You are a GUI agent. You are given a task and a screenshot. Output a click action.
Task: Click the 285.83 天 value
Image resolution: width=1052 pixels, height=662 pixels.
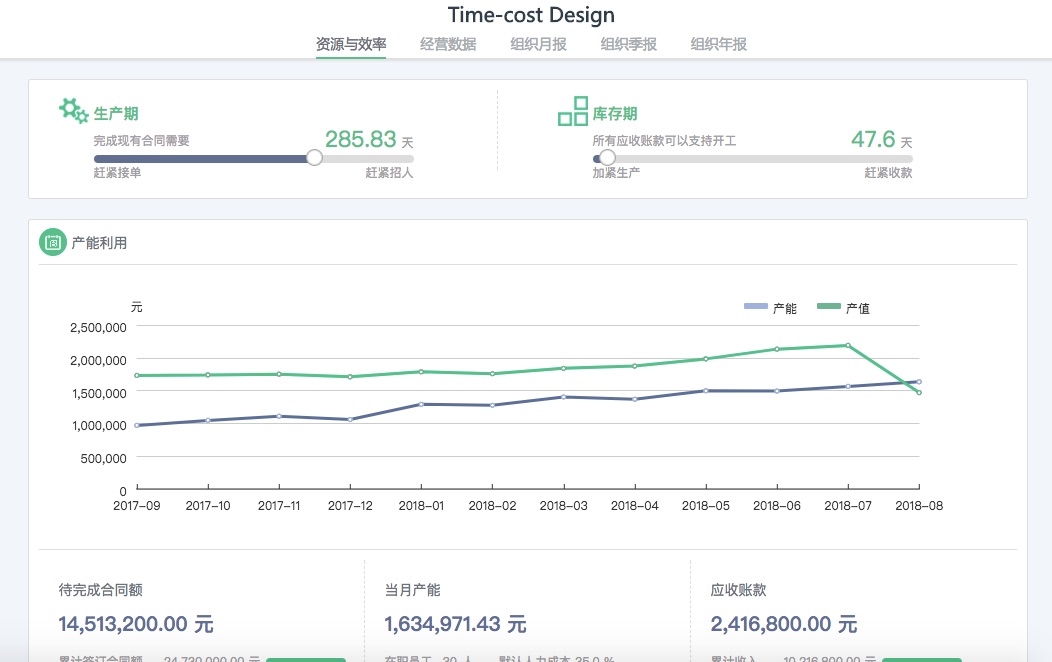[369, 140]
